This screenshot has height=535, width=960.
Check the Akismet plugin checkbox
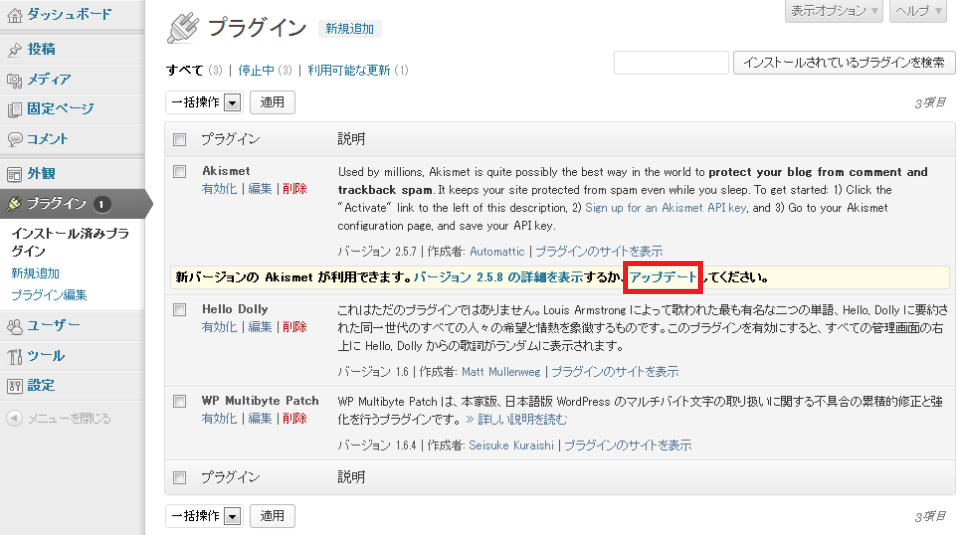coord(180,171)
